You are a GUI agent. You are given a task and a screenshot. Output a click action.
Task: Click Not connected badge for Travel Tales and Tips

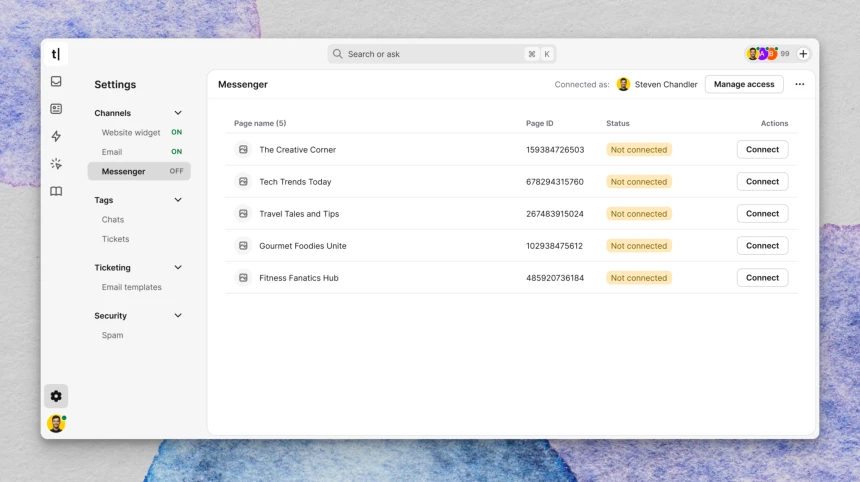(639, 214)
